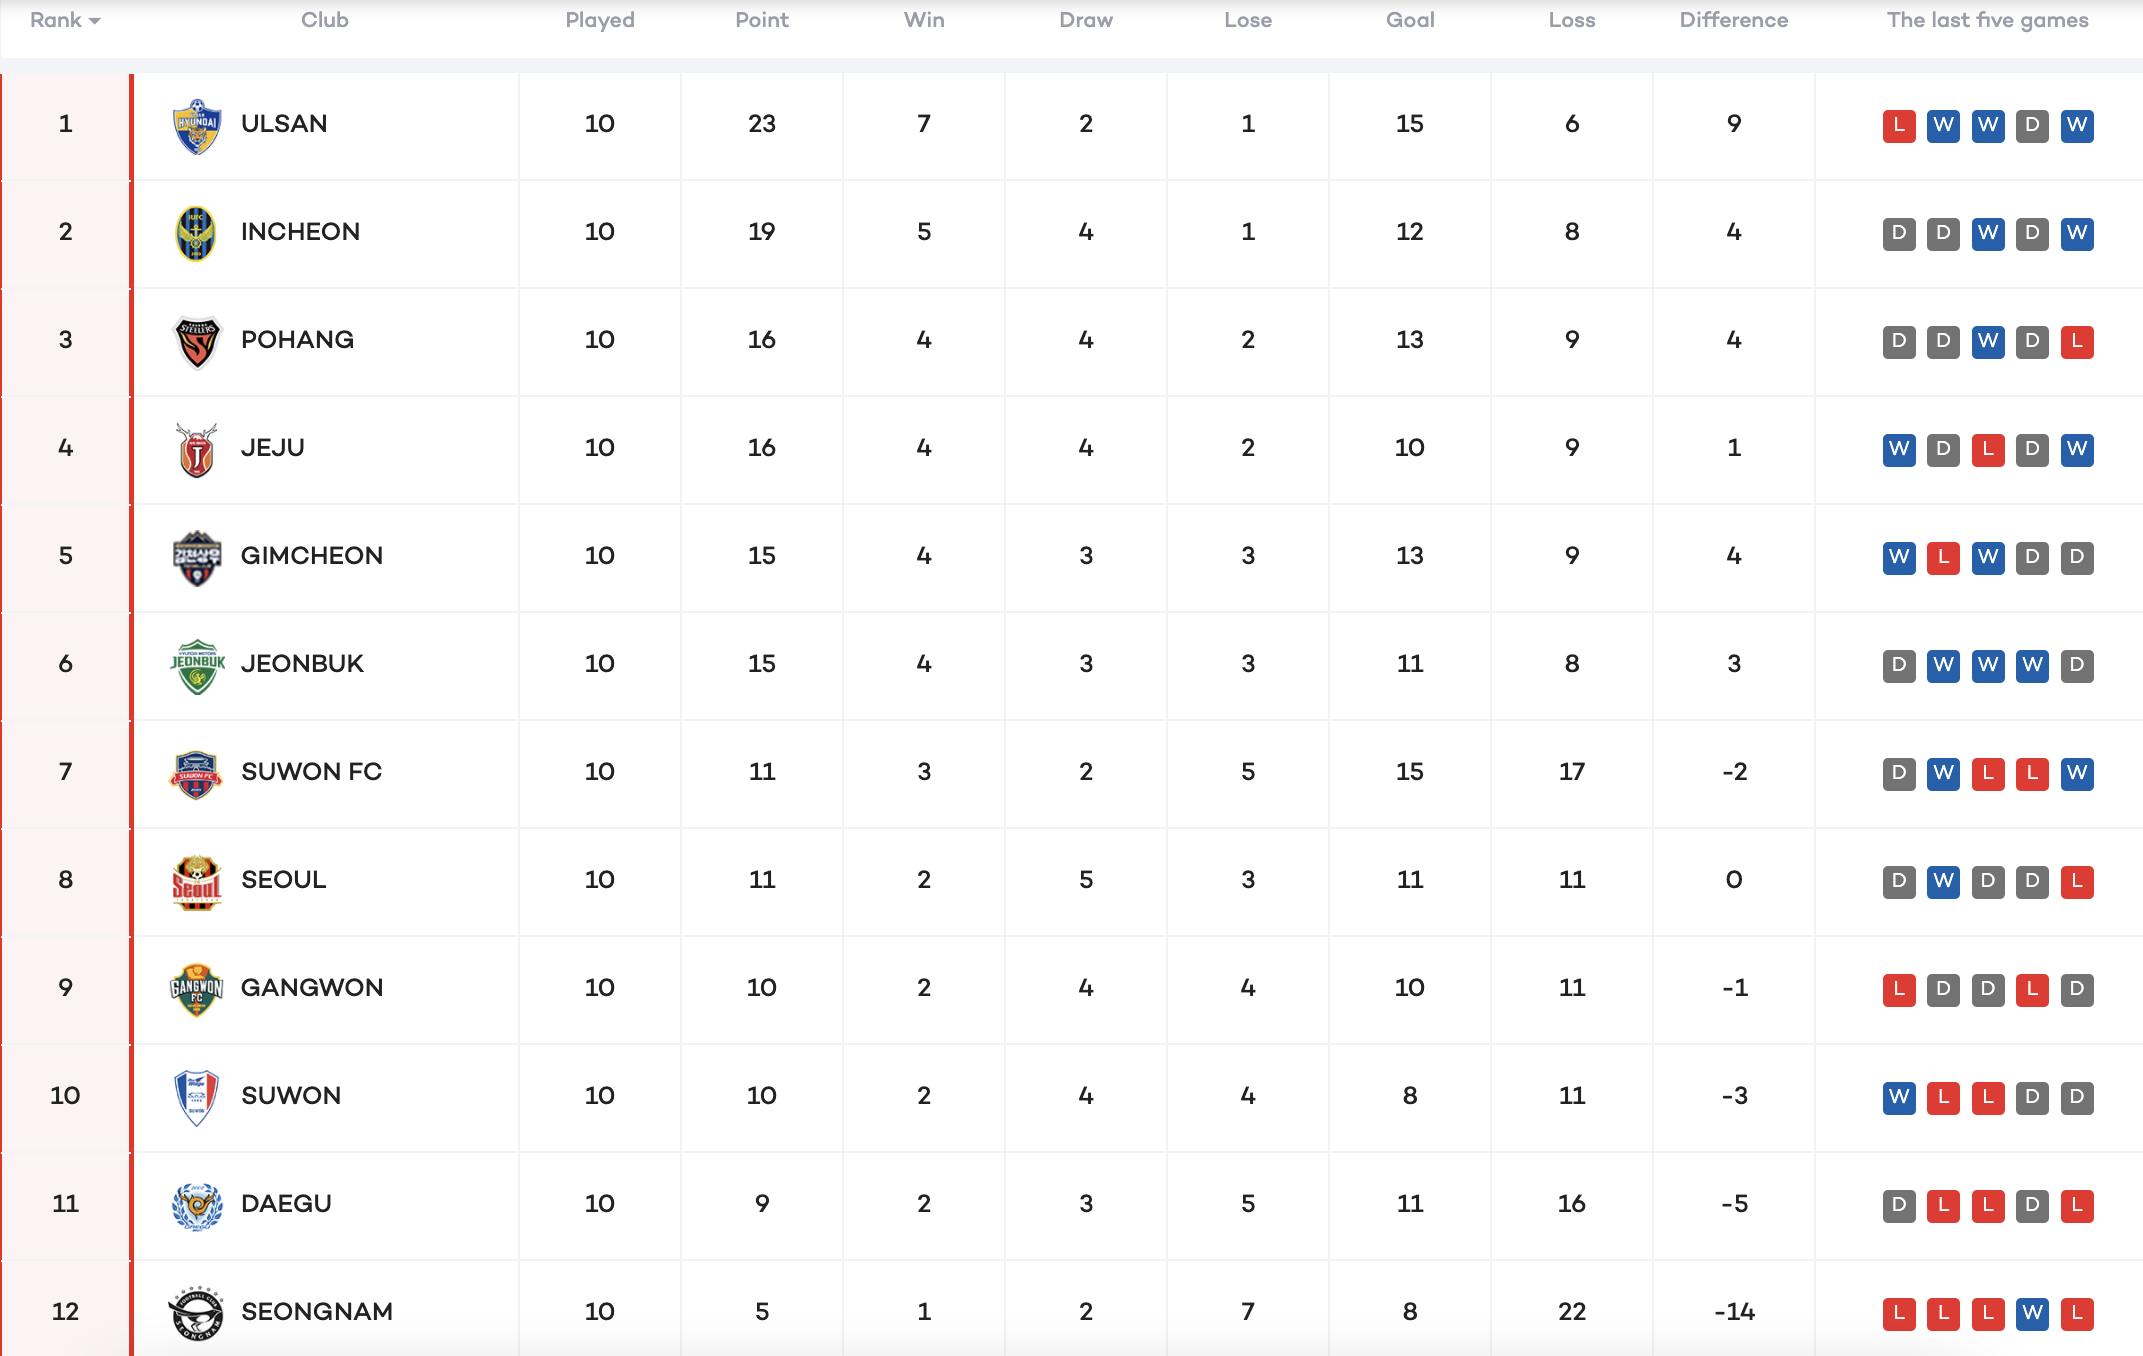Open the JEONBUK club name
Image resolution: width=2143 pixels, height=1356 pixels.
(x=302, y=664)
